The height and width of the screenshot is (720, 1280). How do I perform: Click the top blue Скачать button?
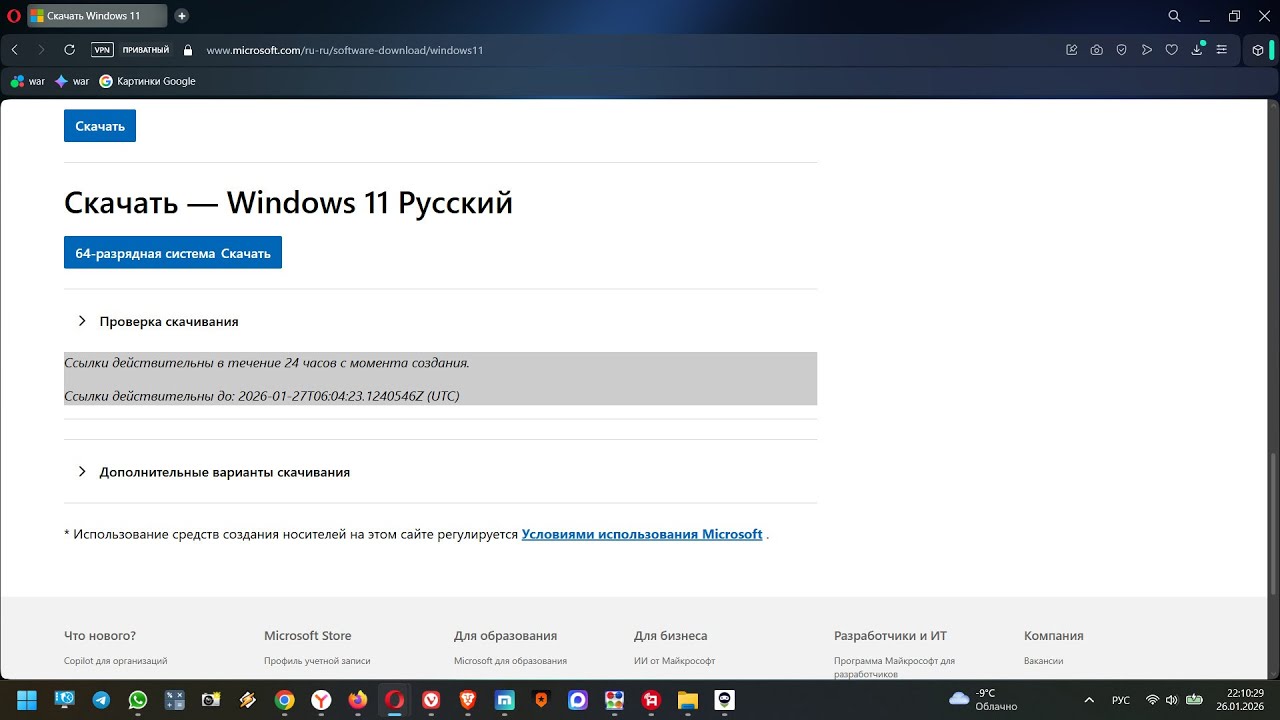click(100, 126)
